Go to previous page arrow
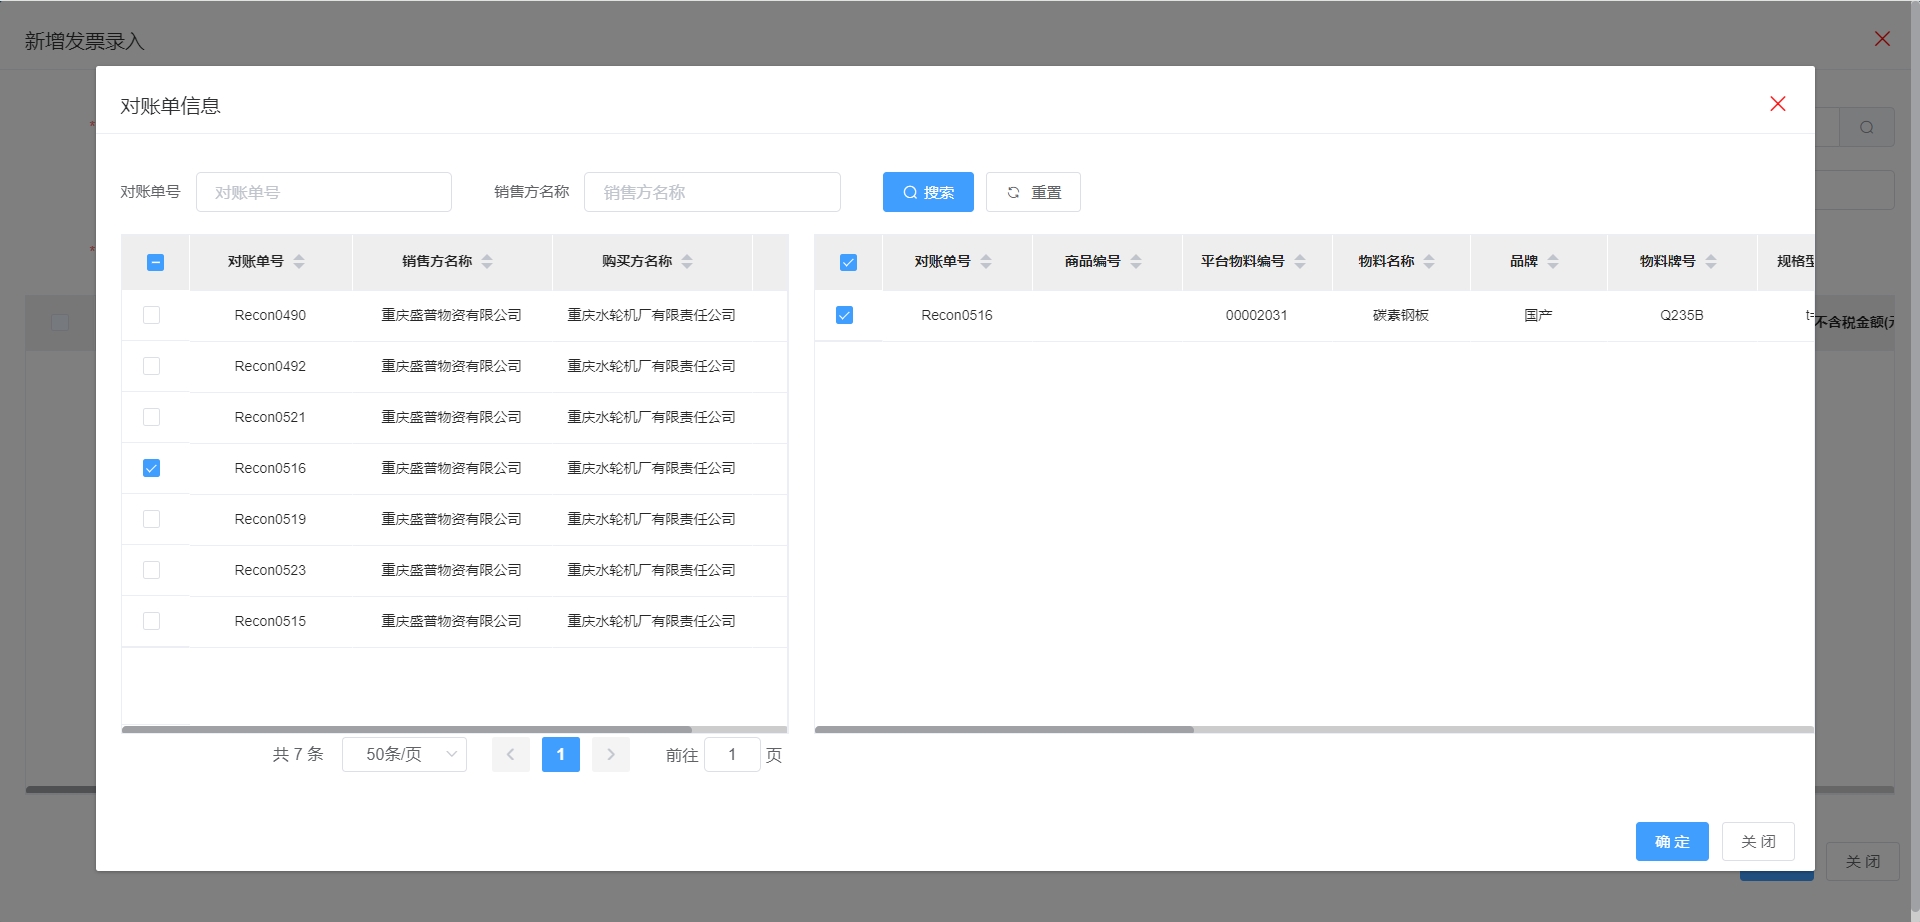Viewport: 1920px width, 922px height. click(x=510, y=754)
